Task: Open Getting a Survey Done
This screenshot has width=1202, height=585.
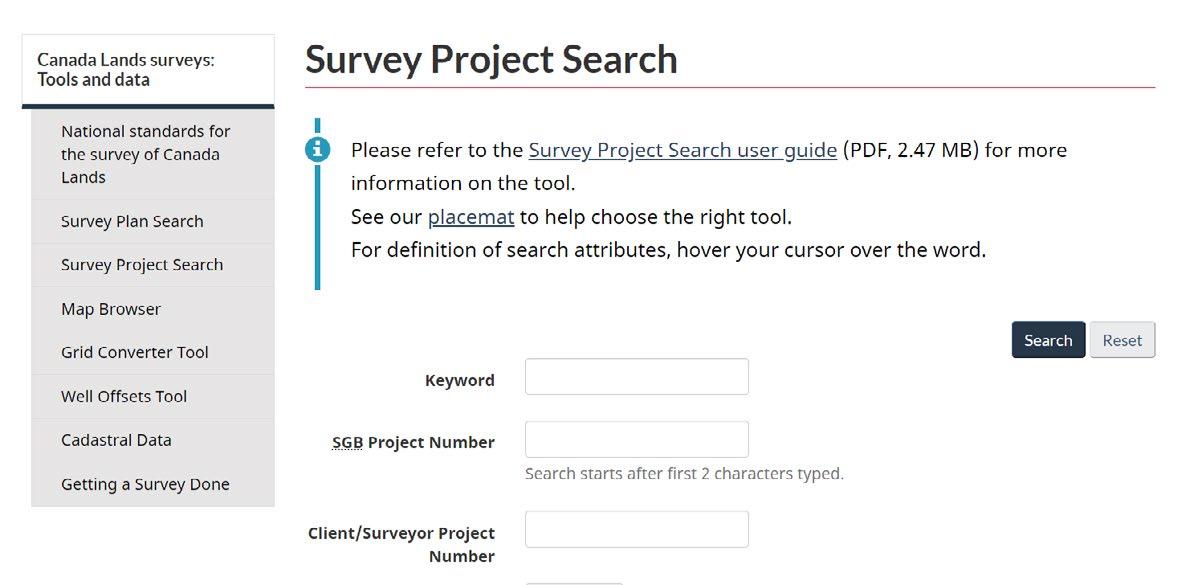Action: (145, 484)
